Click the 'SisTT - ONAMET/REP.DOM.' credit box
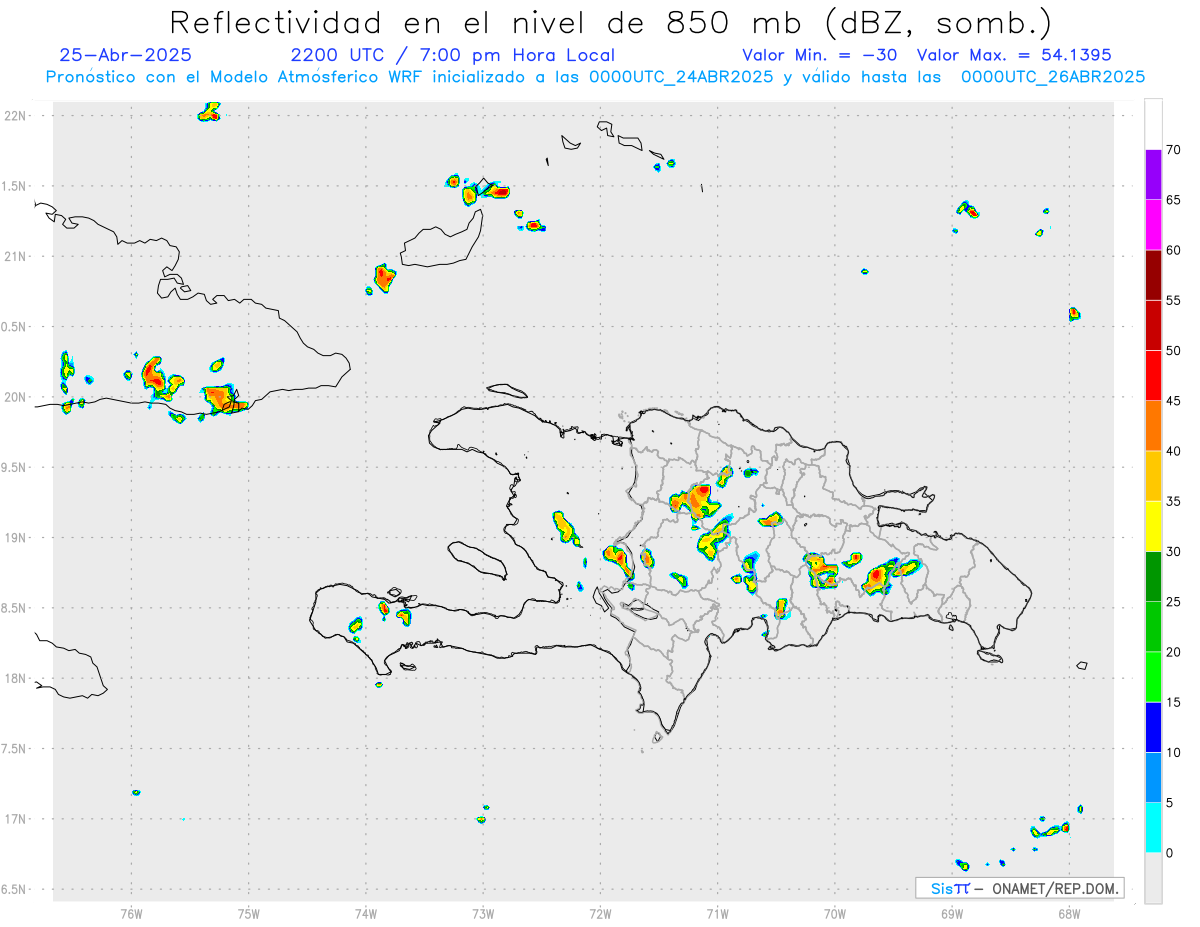The height and width of the screenshot is (927, 1200). pos(1019,888)
